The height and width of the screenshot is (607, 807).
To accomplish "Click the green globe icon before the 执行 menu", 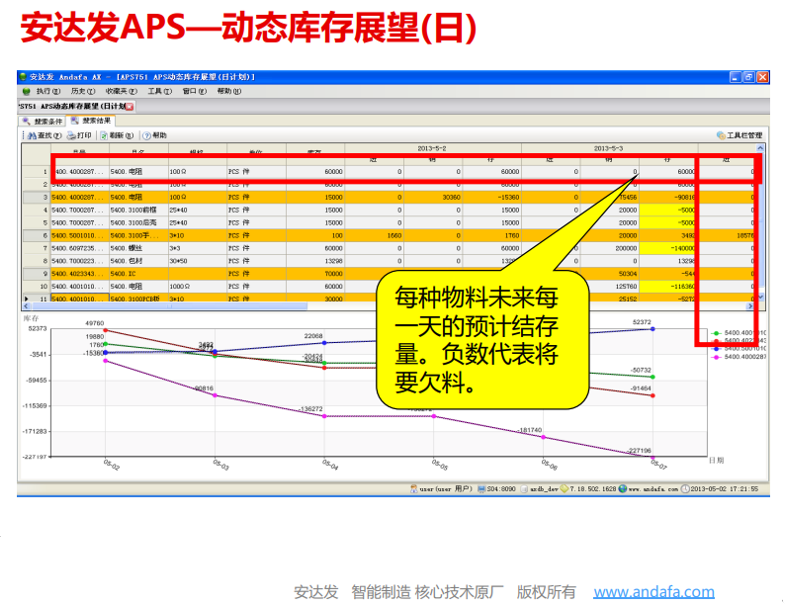I will [x=27, y=92].
